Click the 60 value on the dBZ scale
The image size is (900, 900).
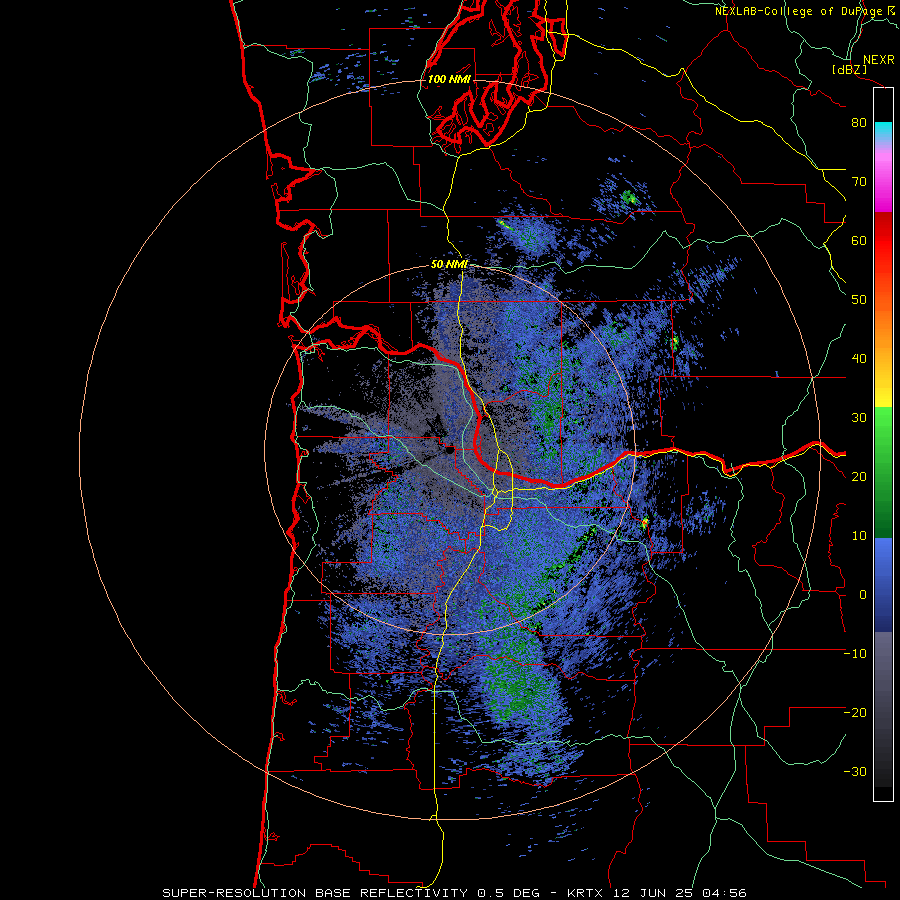click(859, 241)
